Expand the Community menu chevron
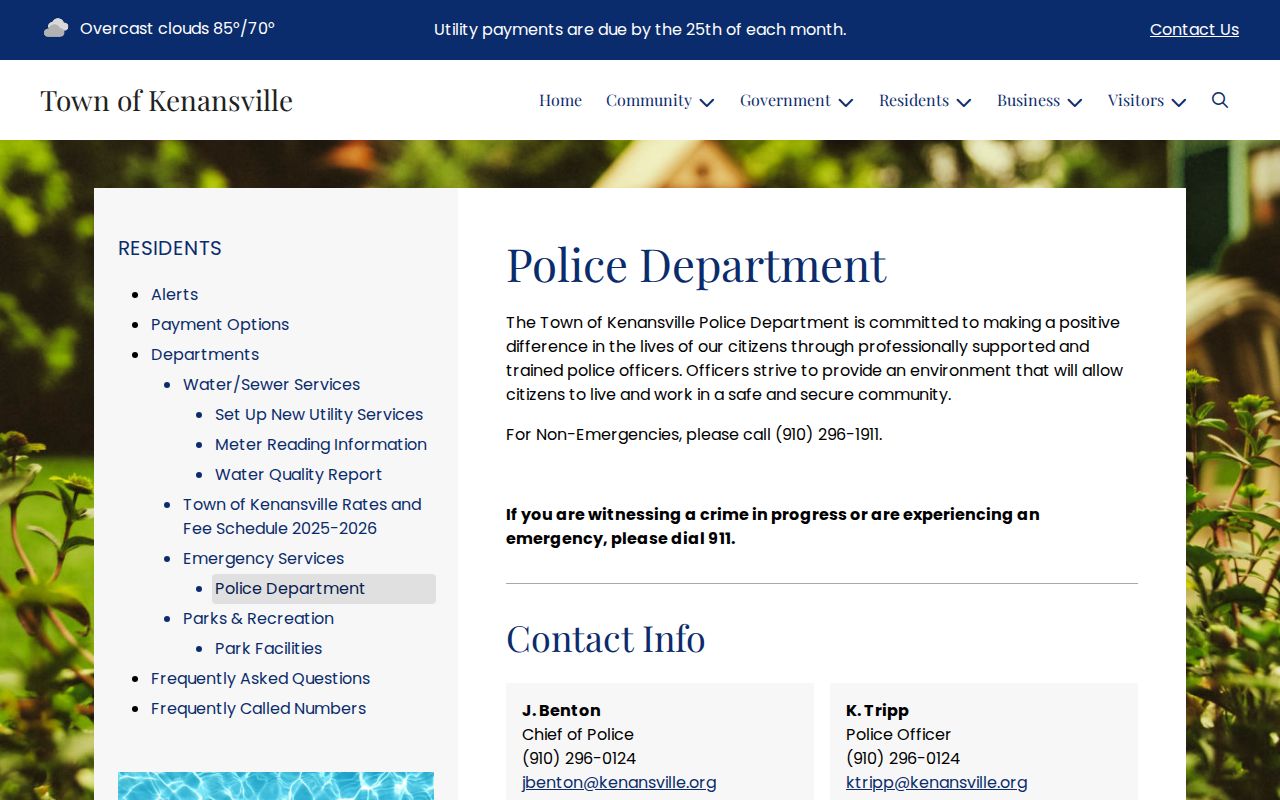Image resolution: width=1280 pixels, height=800 pixels. (707, 102)
